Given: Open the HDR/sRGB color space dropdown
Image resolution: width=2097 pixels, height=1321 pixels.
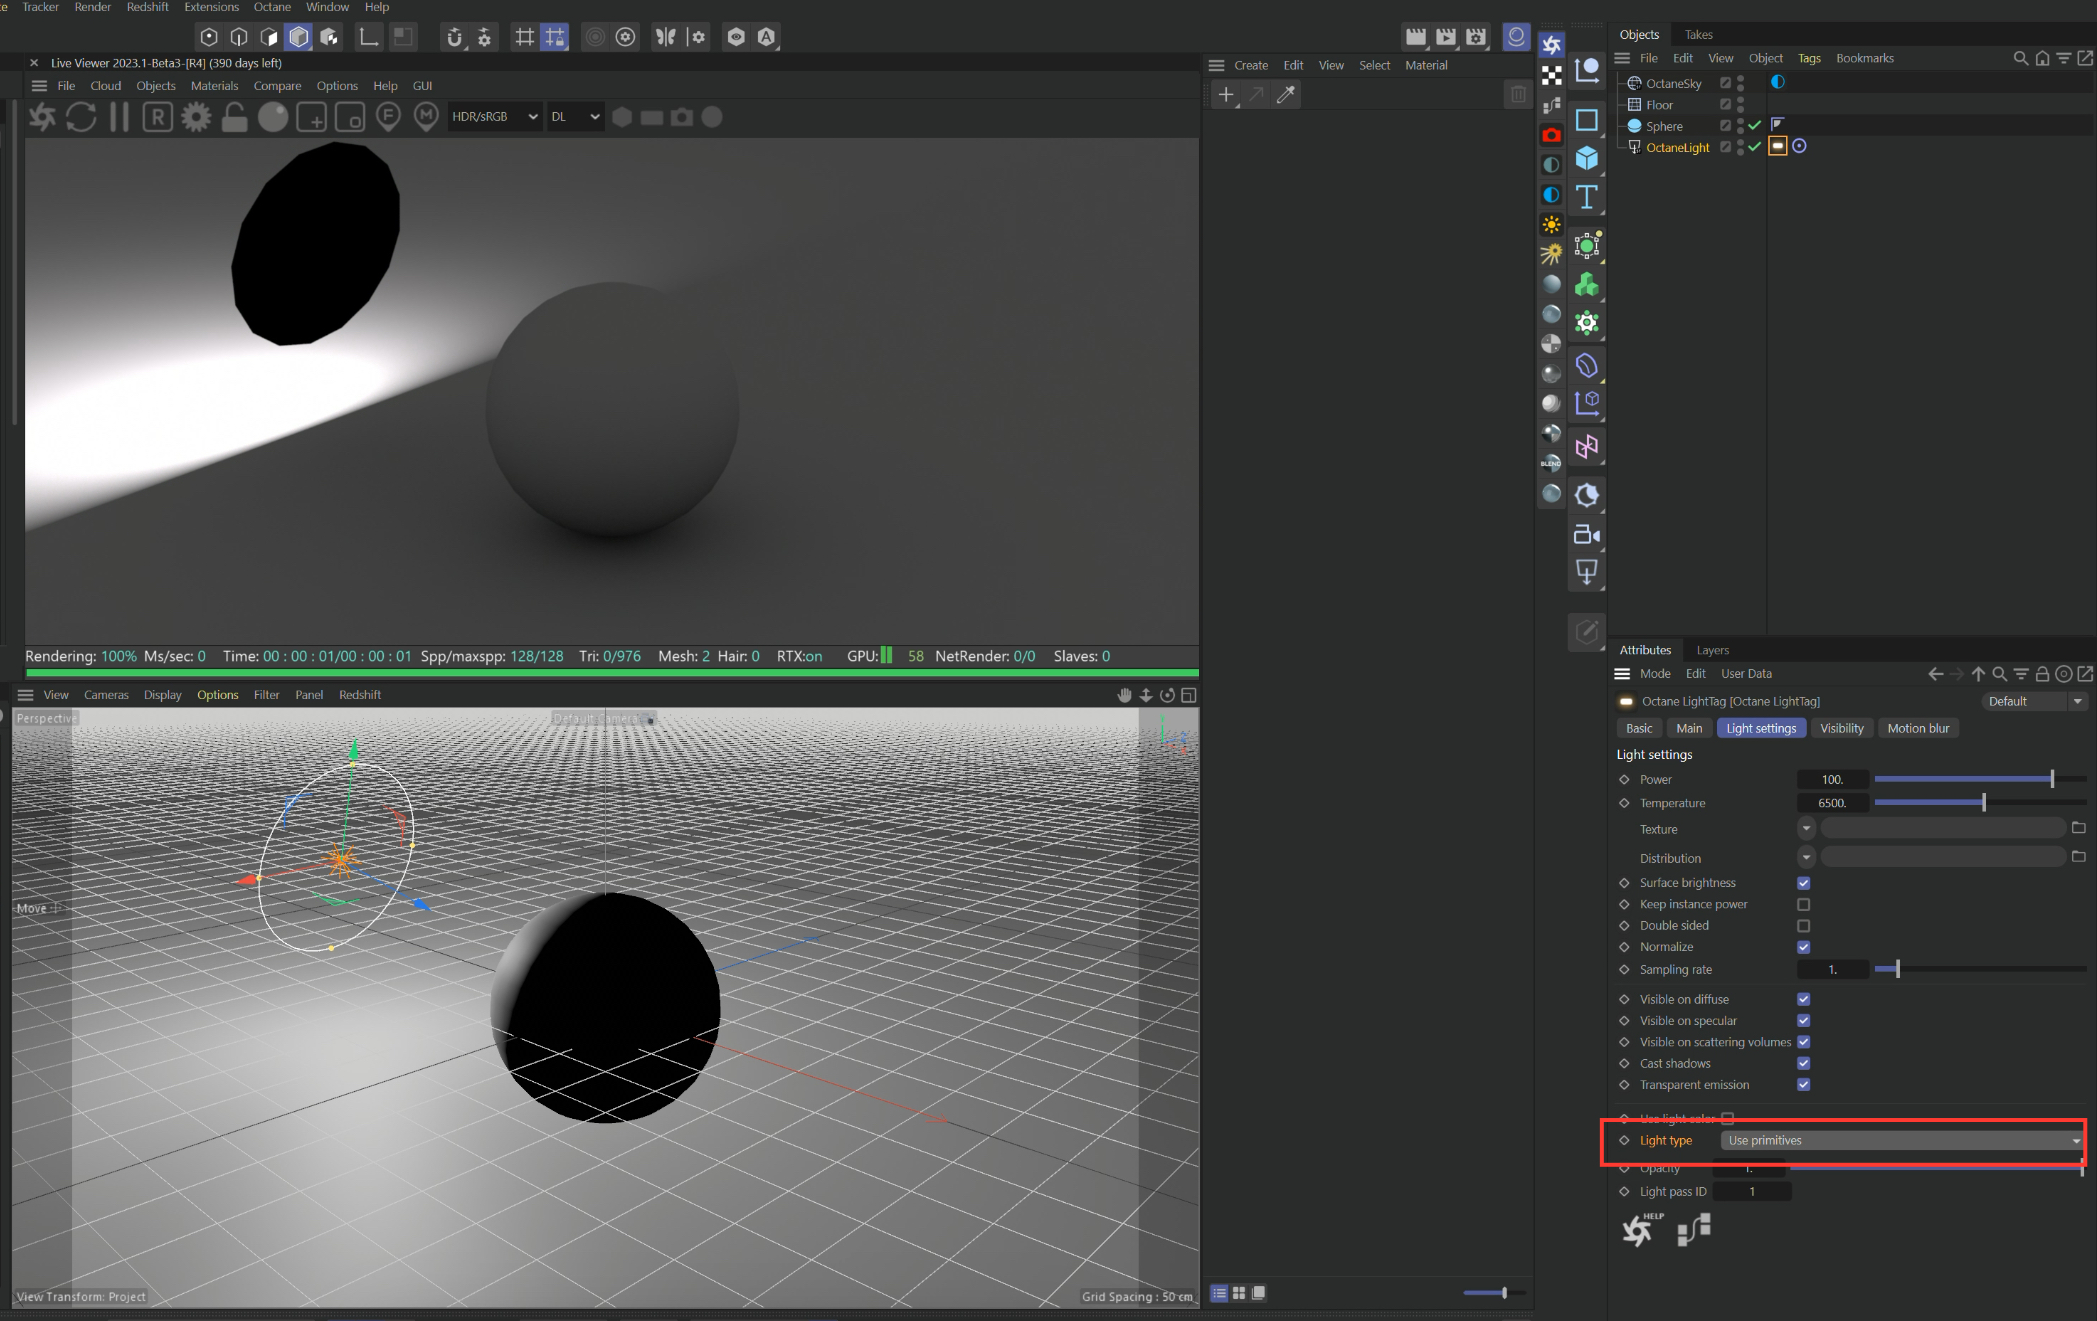Looking at the screenshot, I should (x=494, y=117).
